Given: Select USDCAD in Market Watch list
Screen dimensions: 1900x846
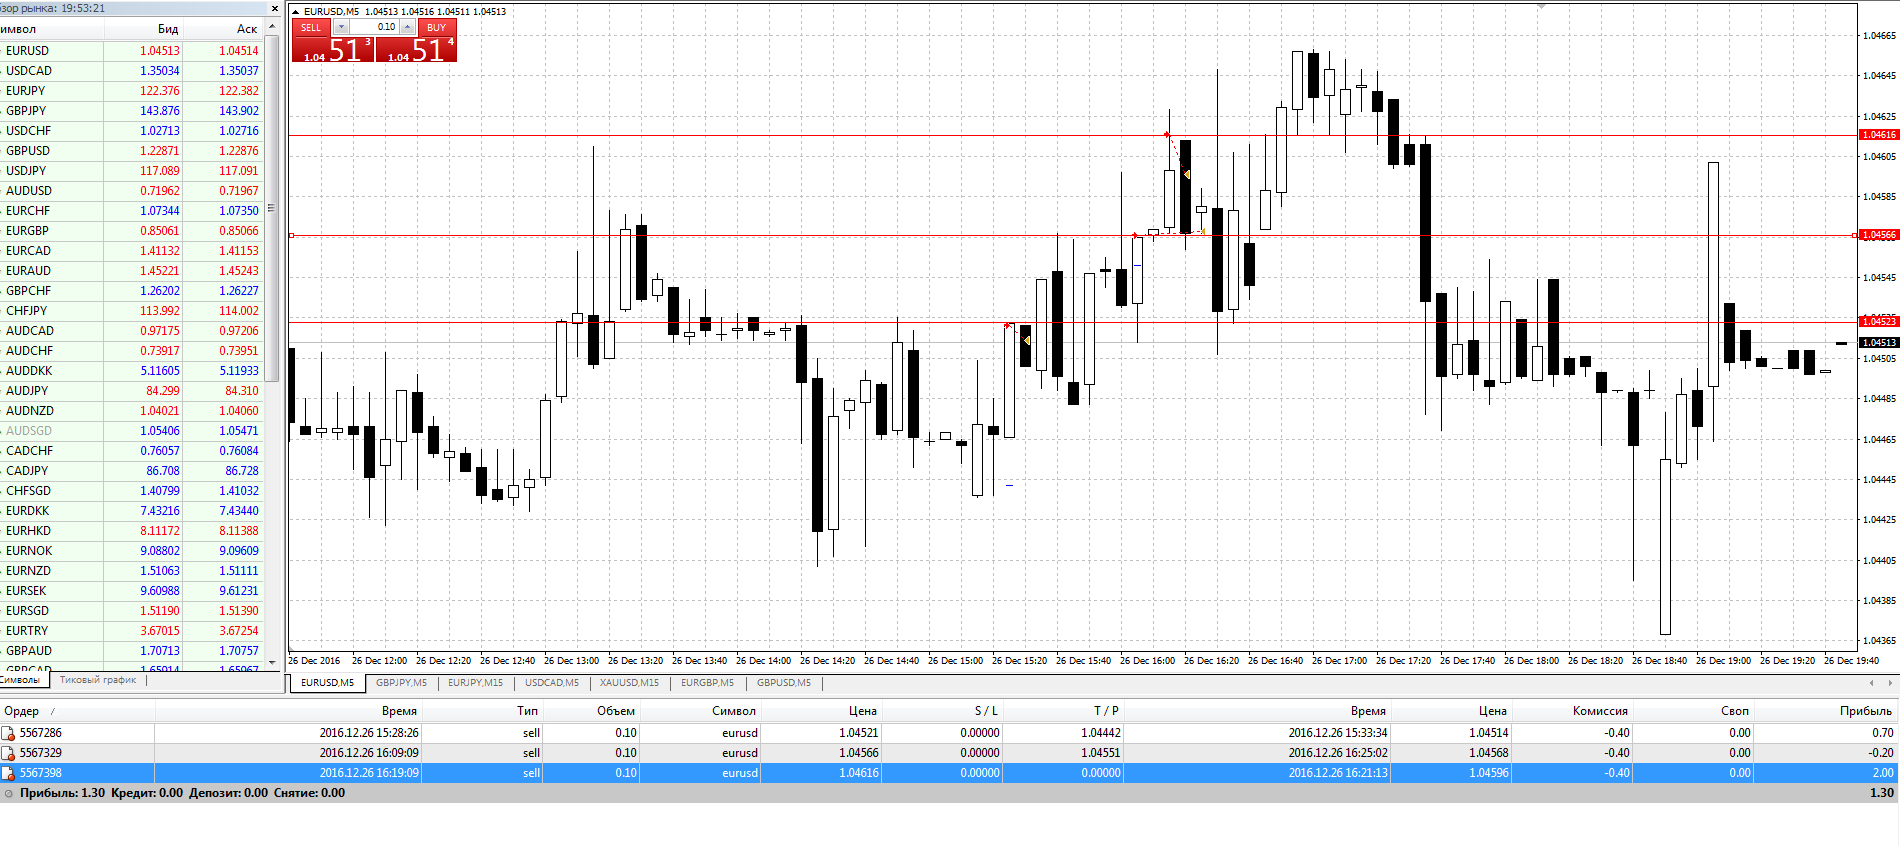Looking at the screenshot, I should coord(132,71).
